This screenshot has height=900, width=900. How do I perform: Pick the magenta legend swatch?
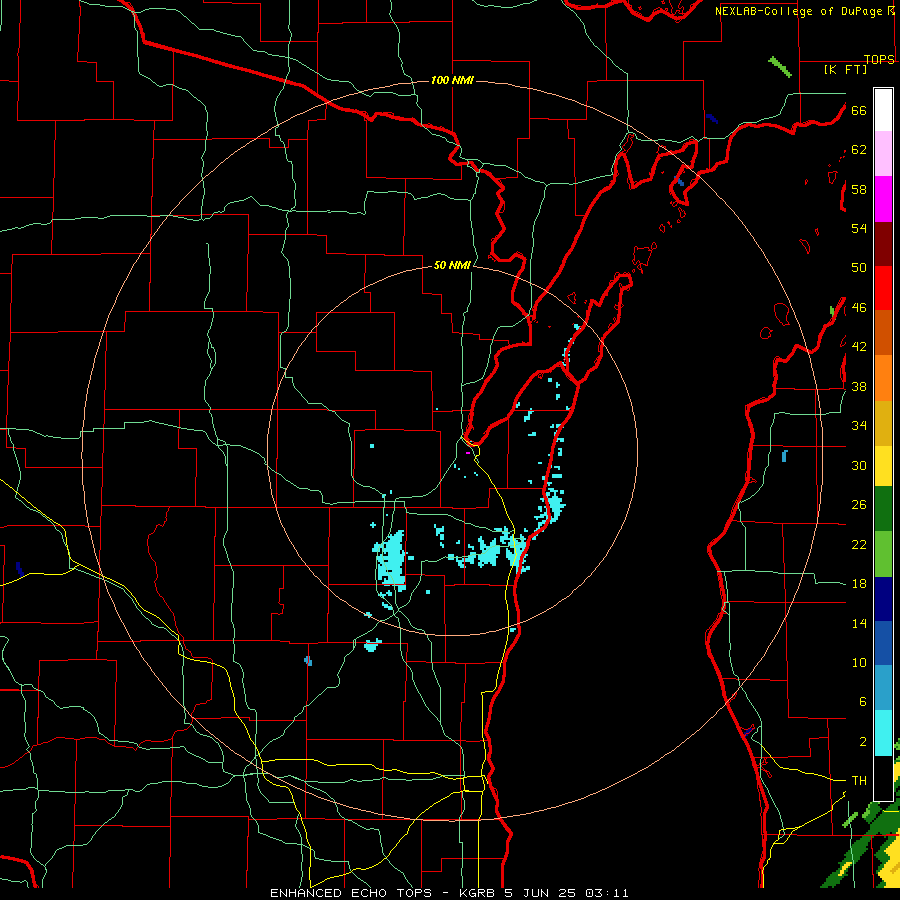click(x=883, y=199)
